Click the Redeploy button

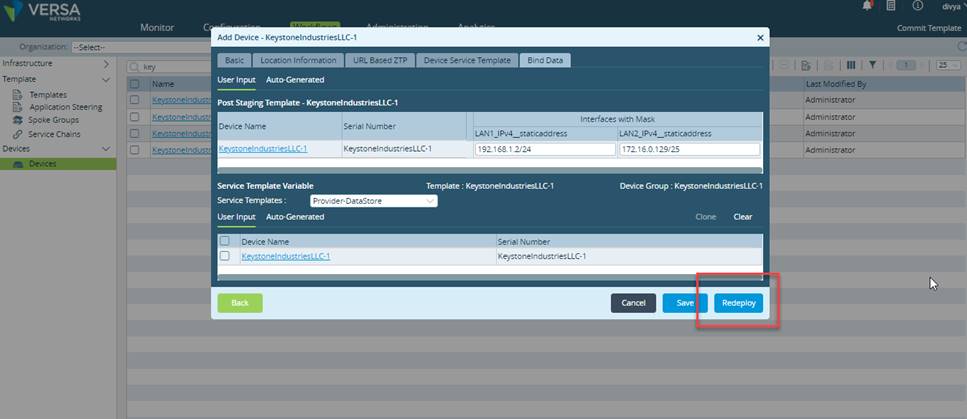738,303
